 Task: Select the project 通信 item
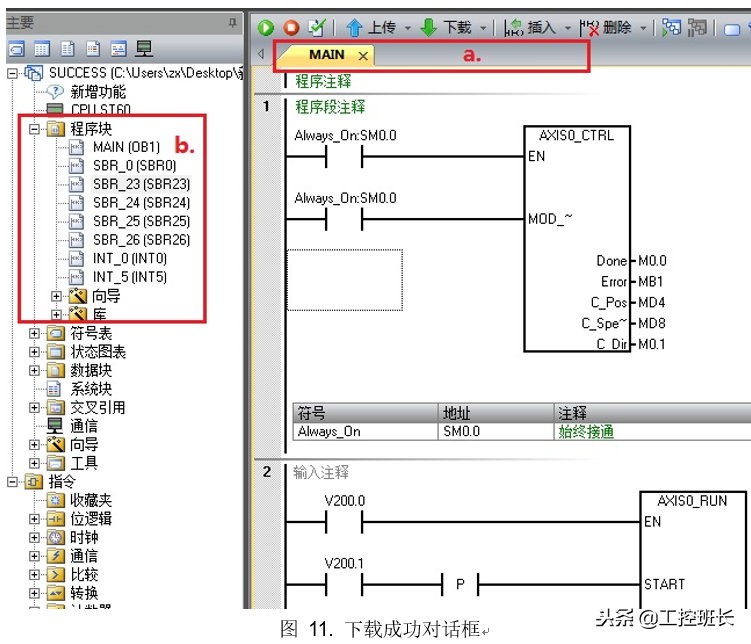click(84, 426)
